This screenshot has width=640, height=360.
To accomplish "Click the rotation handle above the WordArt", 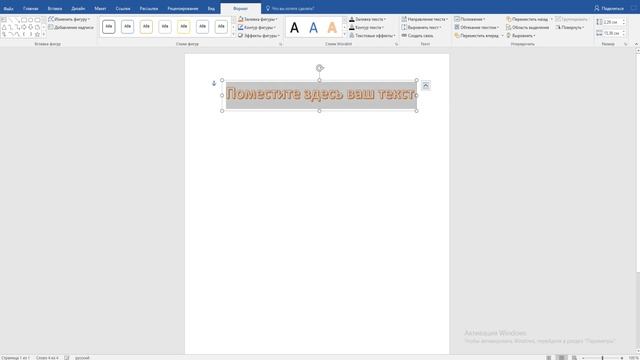I will click(x=320, y=68).
